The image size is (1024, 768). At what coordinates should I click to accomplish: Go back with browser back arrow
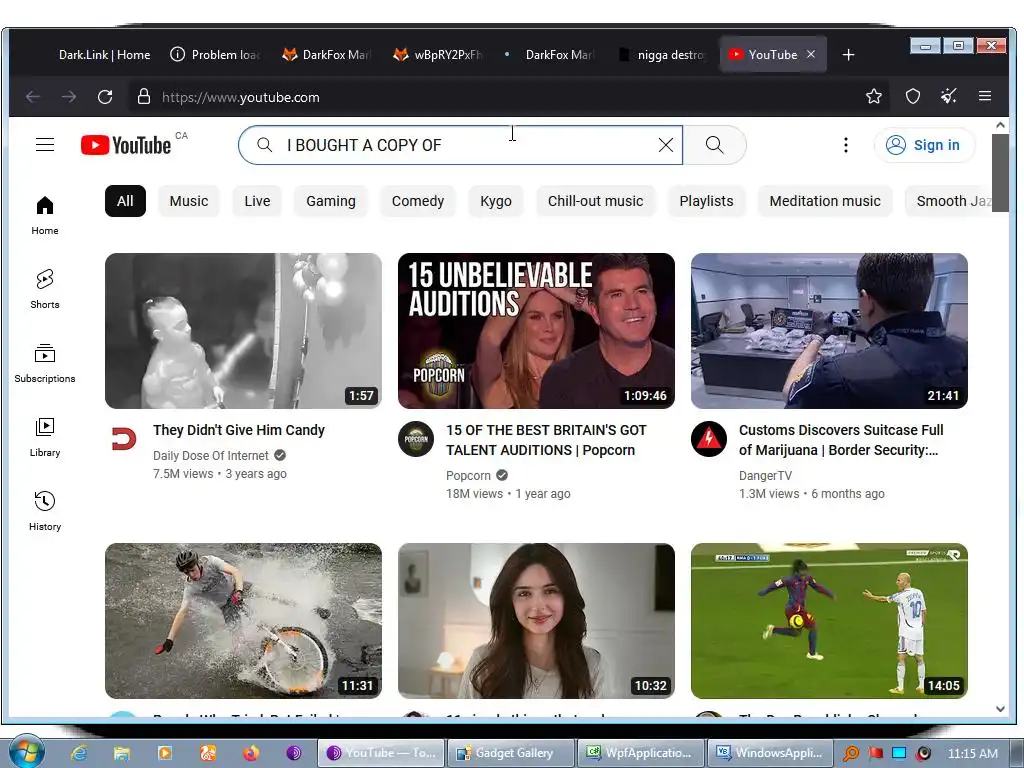33,97
